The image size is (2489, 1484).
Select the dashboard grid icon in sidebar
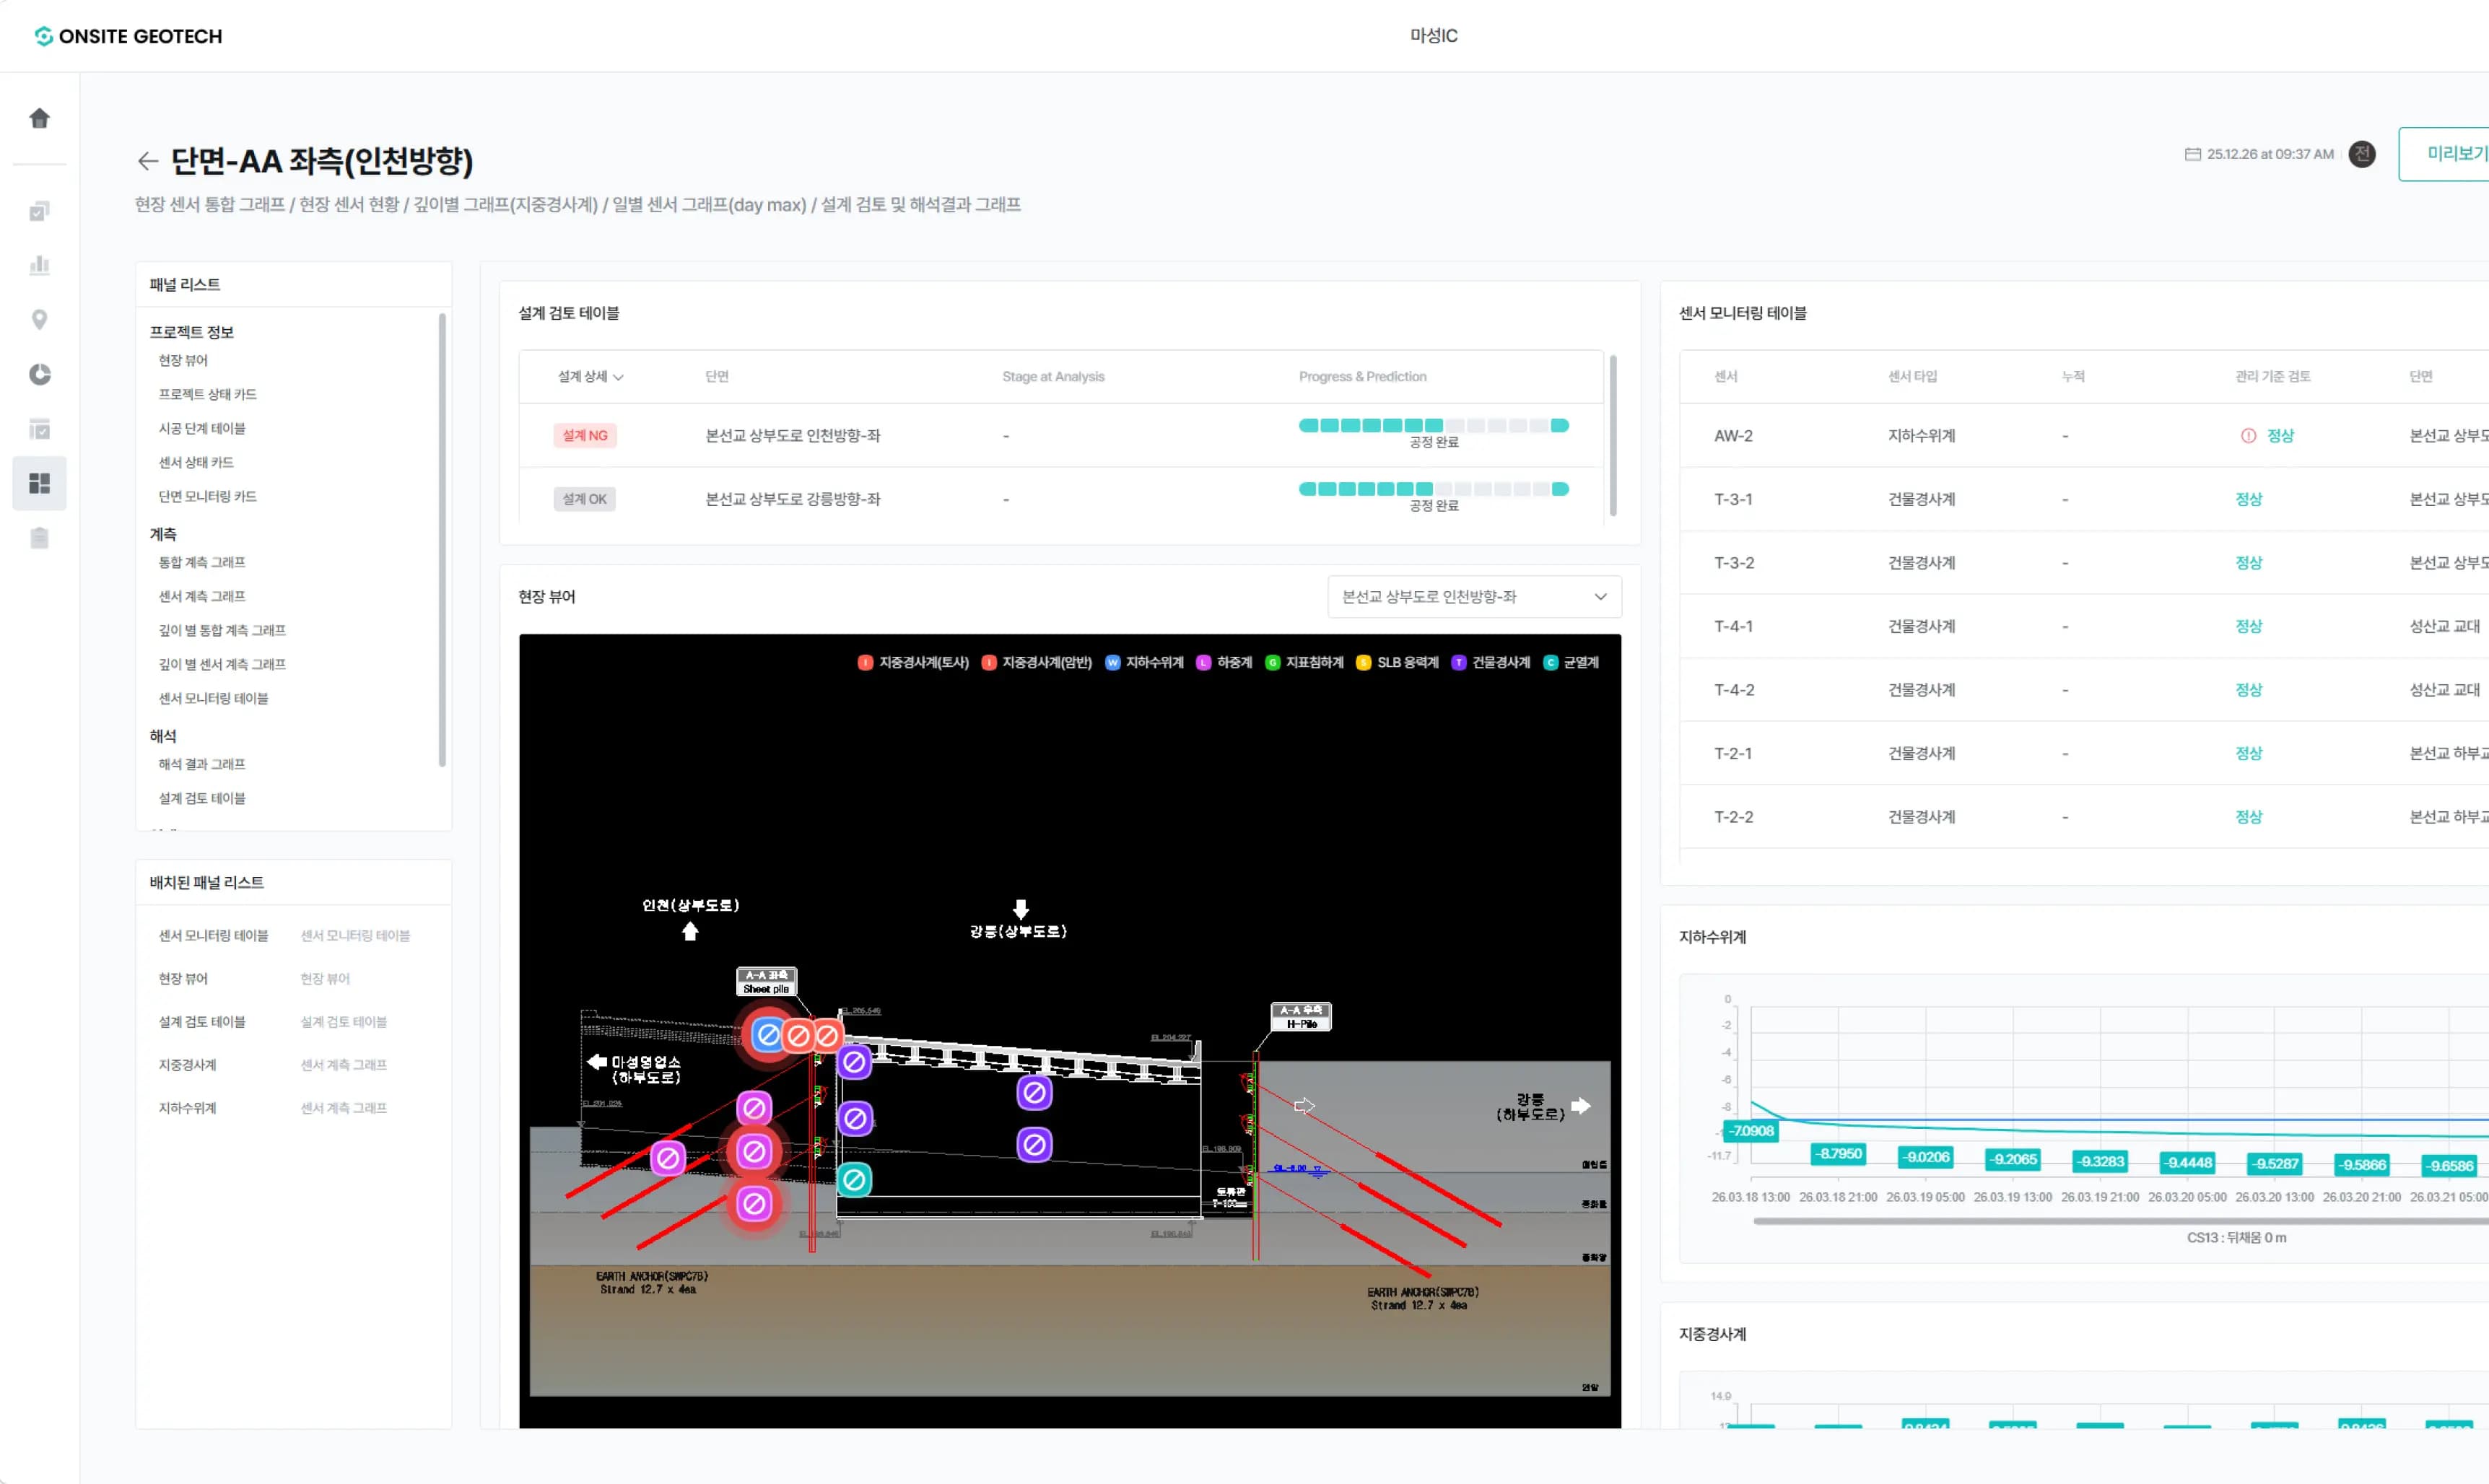(40, 484)
